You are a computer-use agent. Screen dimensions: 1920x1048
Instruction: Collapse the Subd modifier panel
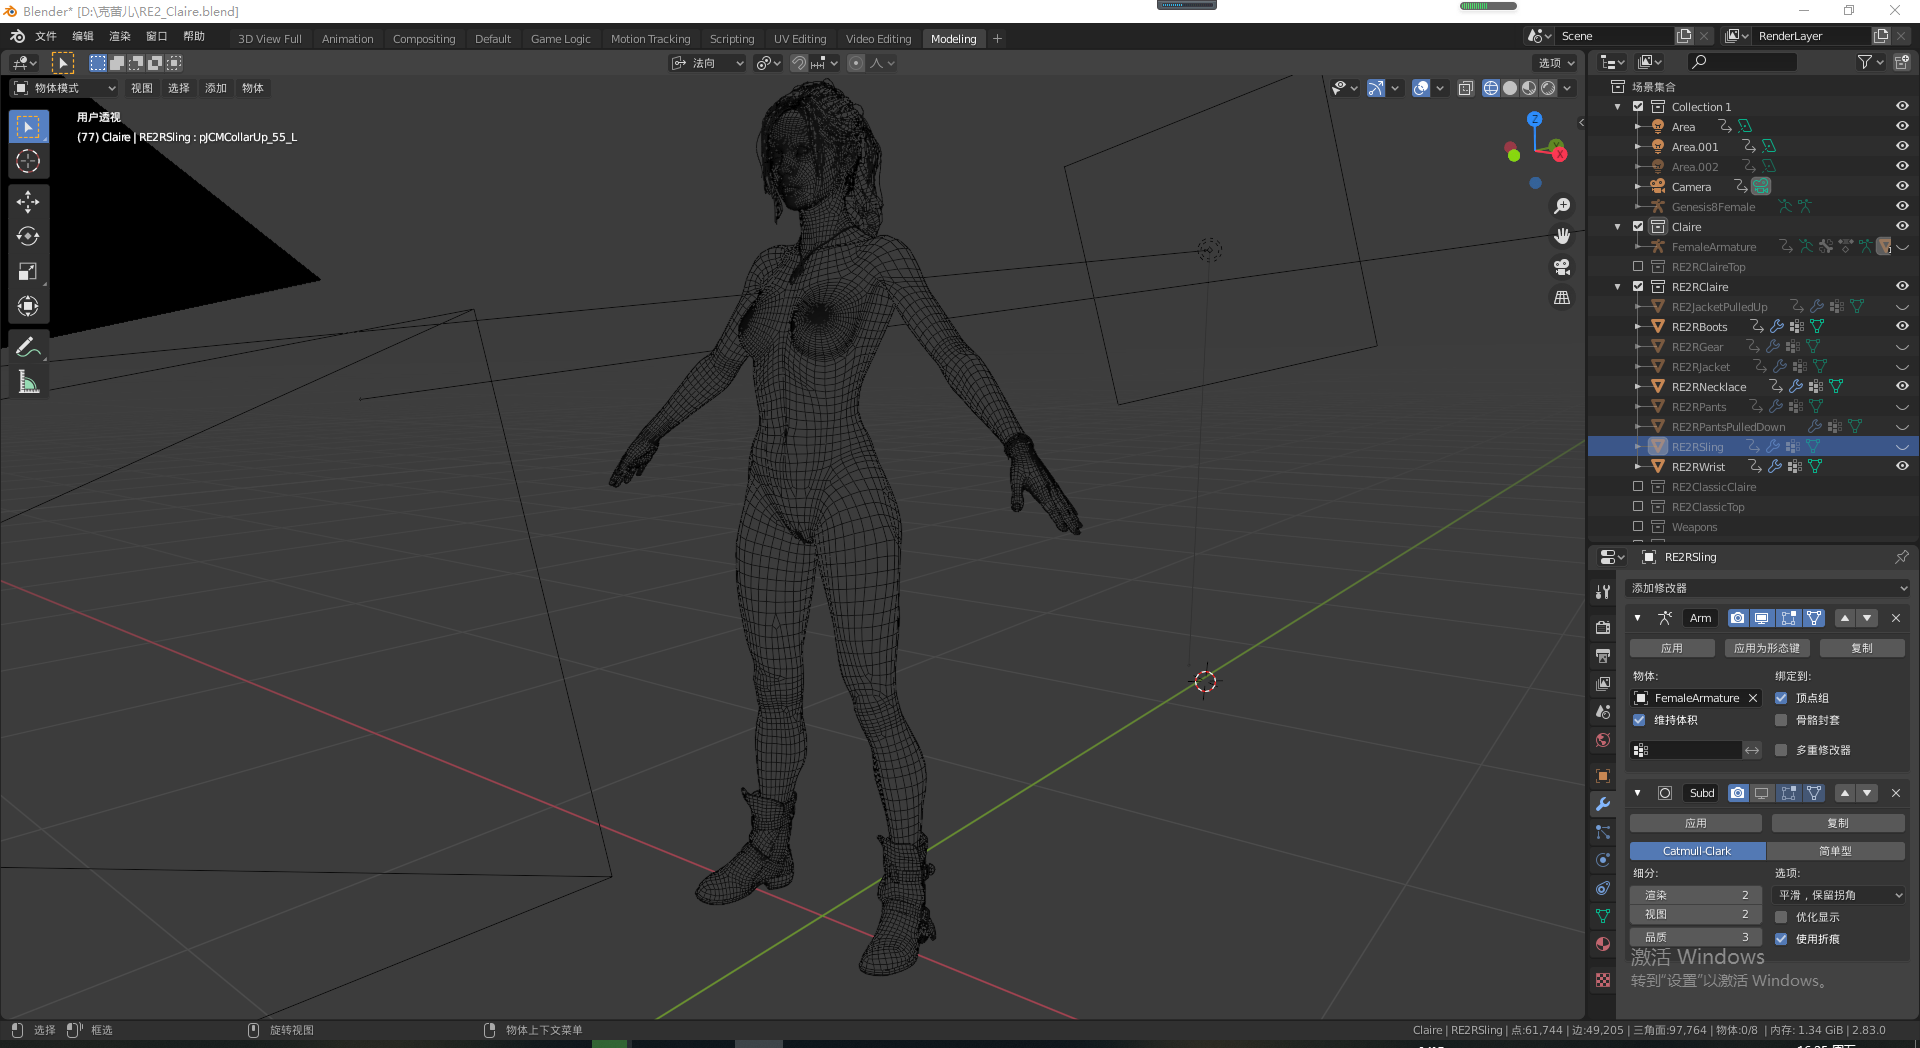(1637, 793)
